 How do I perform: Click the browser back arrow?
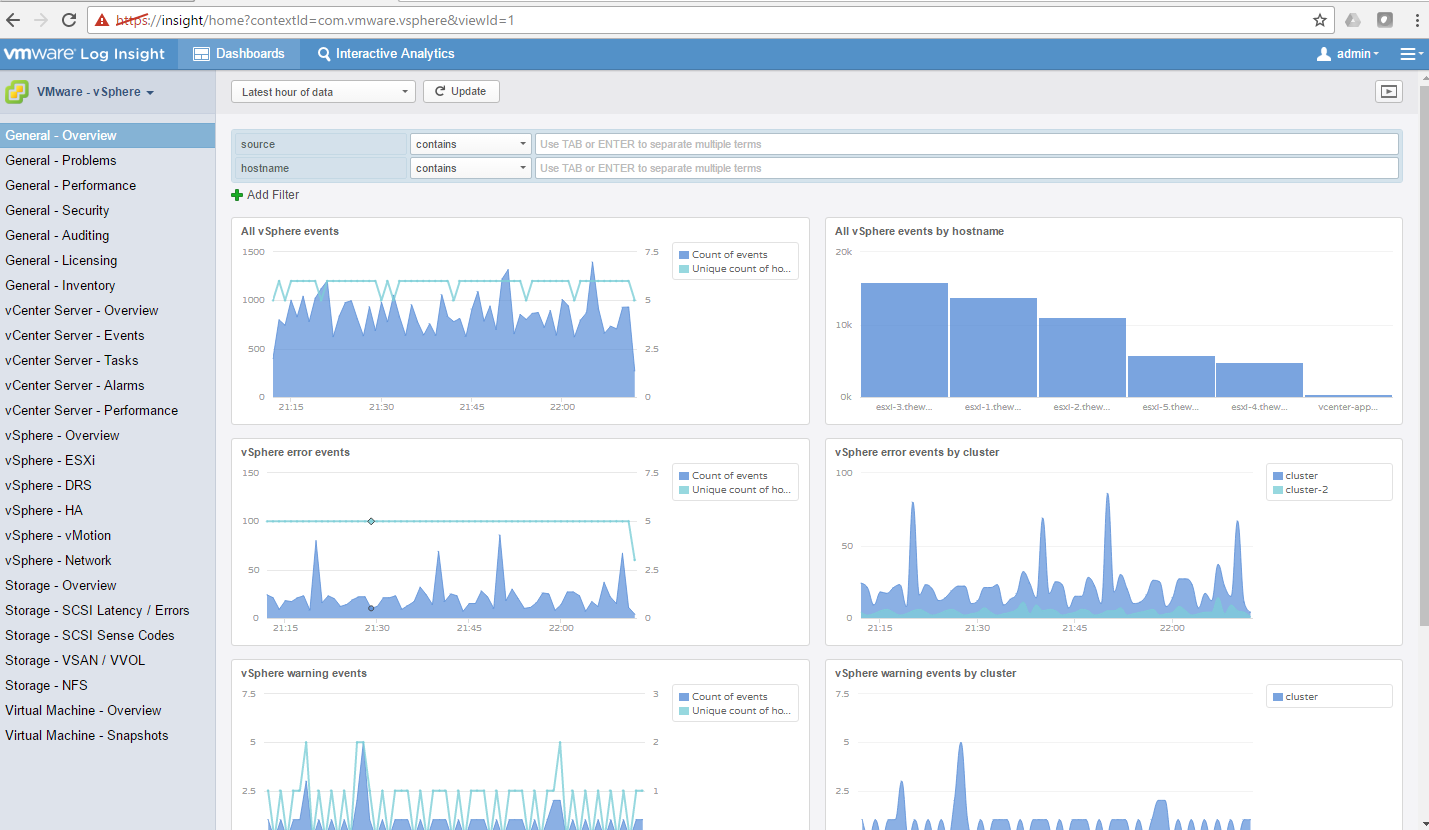[x=13, y=19]
